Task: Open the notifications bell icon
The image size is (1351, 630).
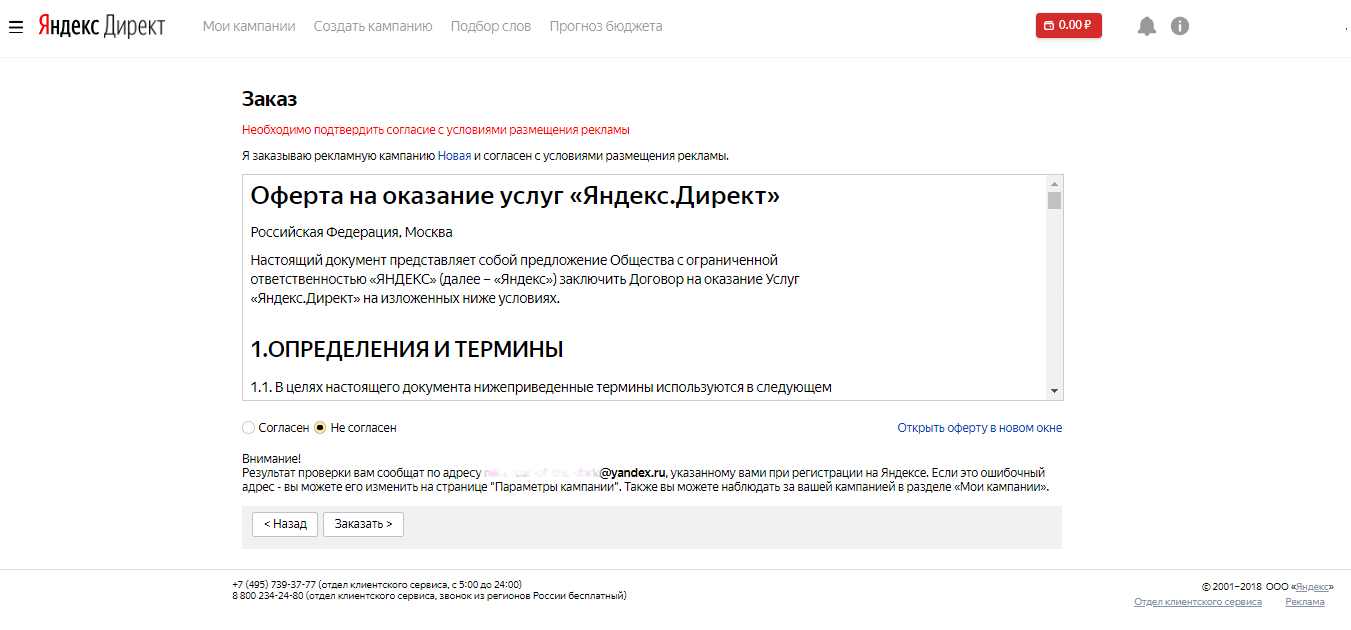Action: tap(1147, 27)
